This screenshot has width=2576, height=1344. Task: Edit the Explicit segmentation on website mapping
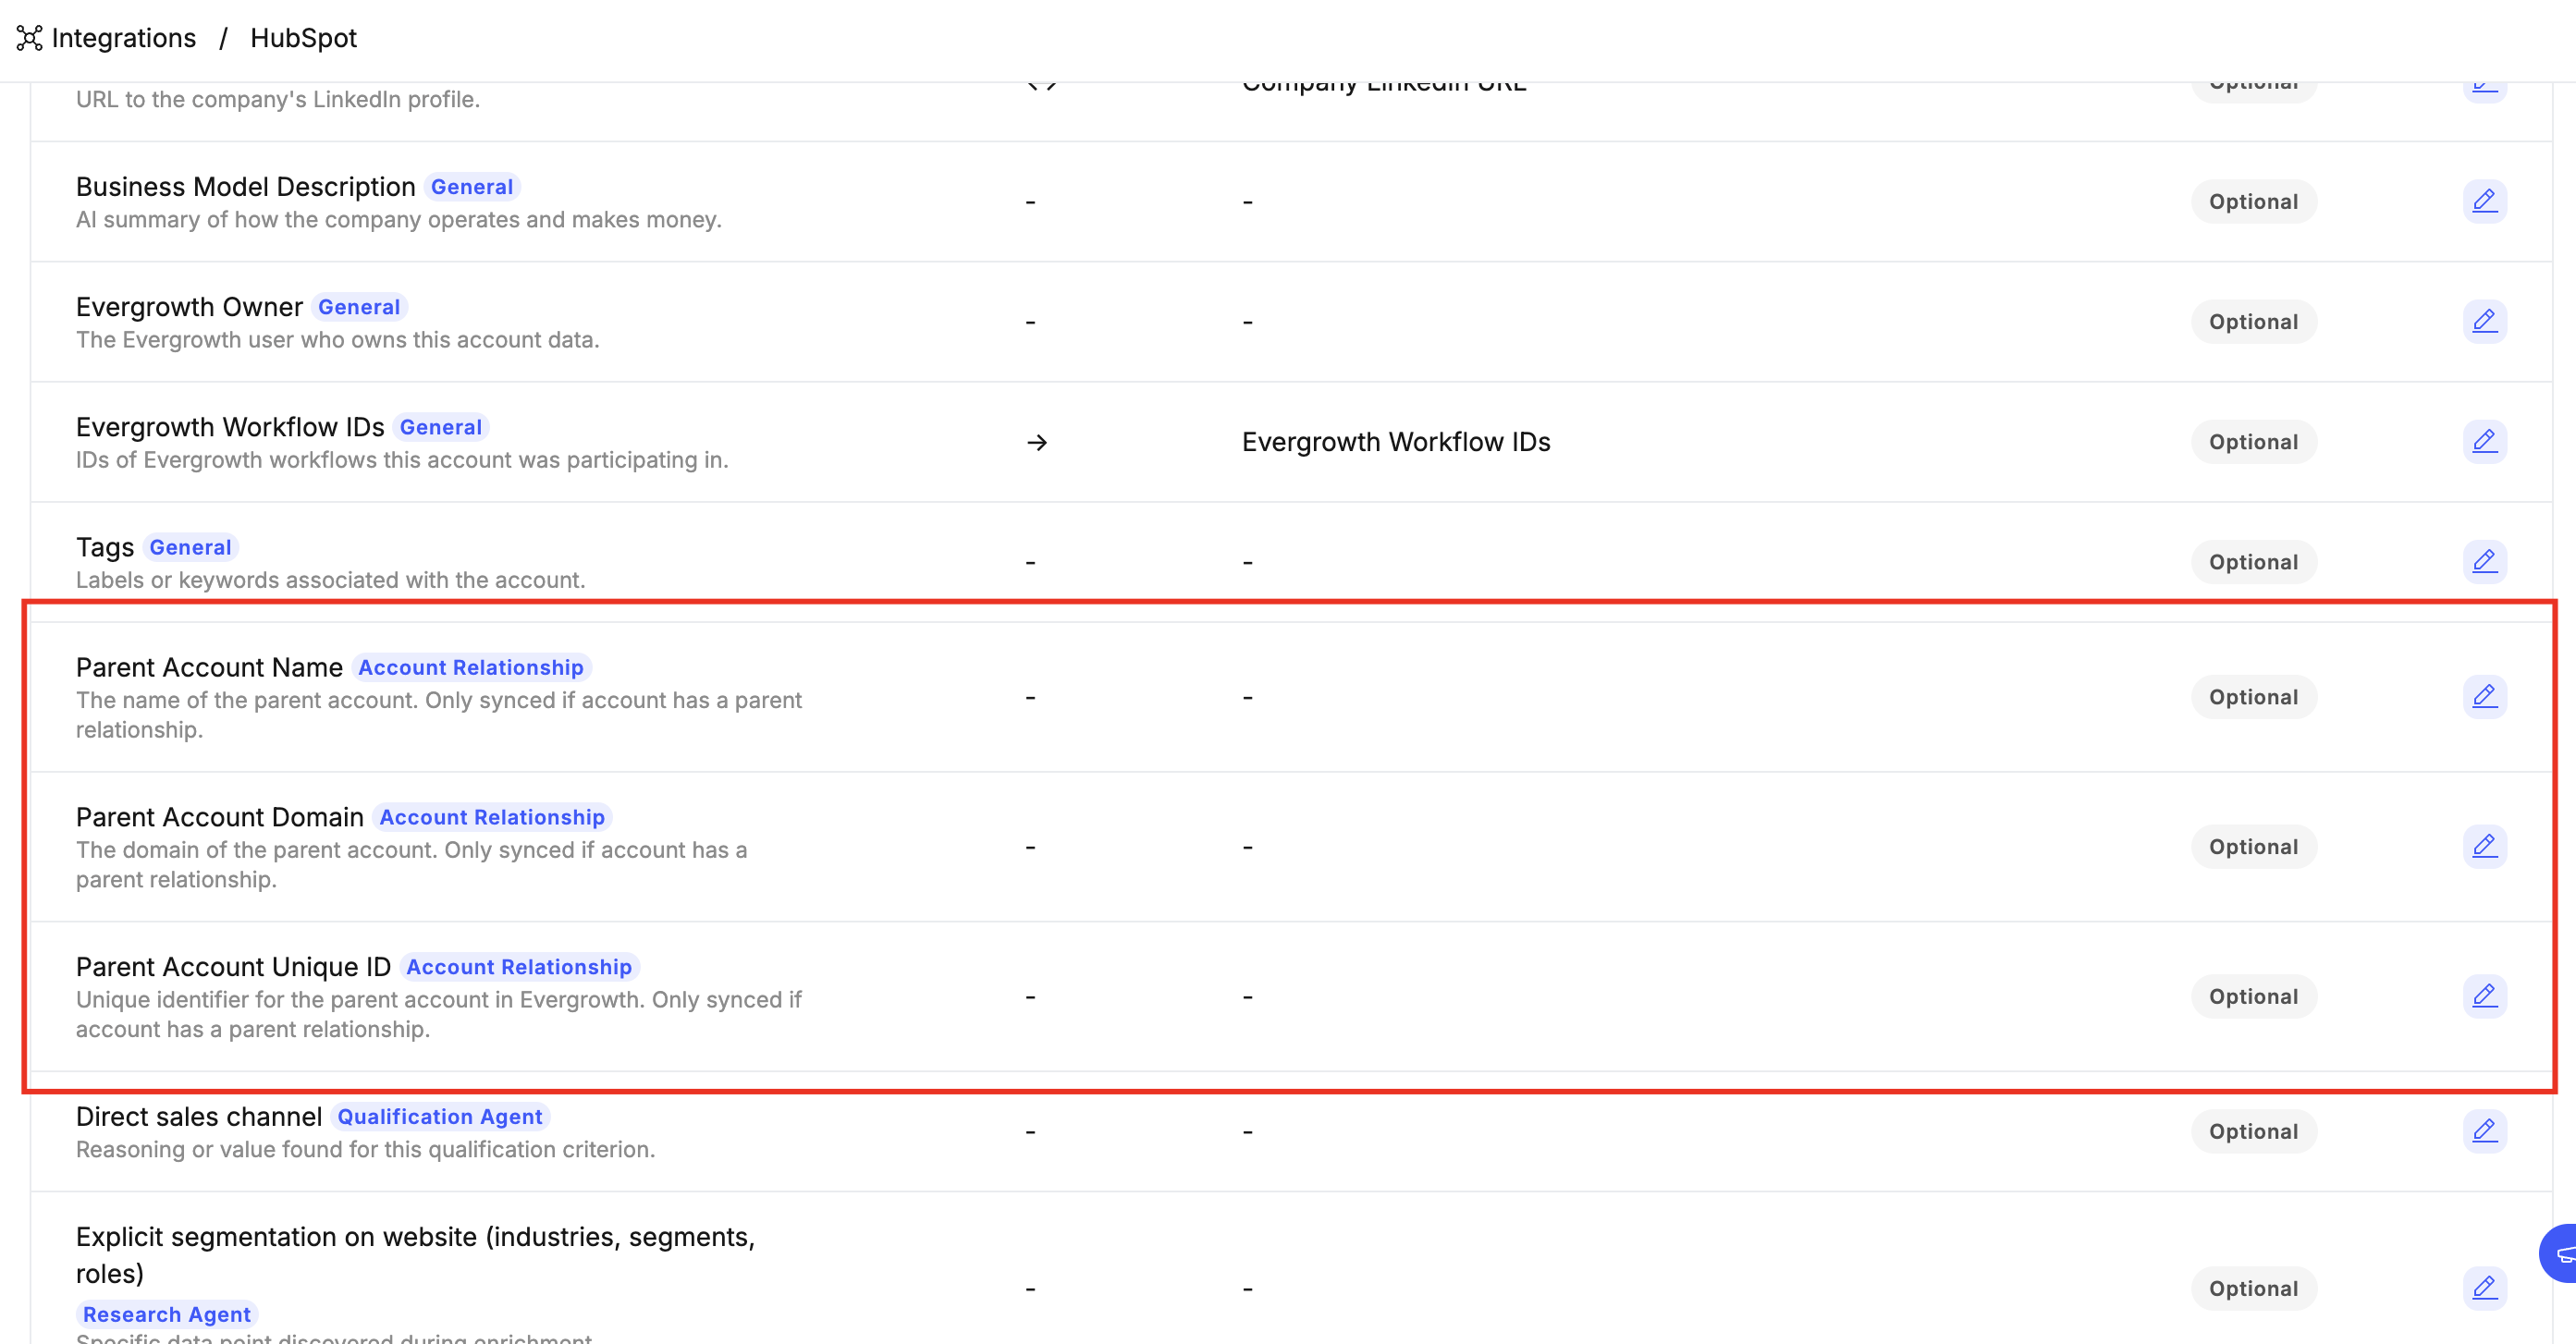click(2484, 1288)
